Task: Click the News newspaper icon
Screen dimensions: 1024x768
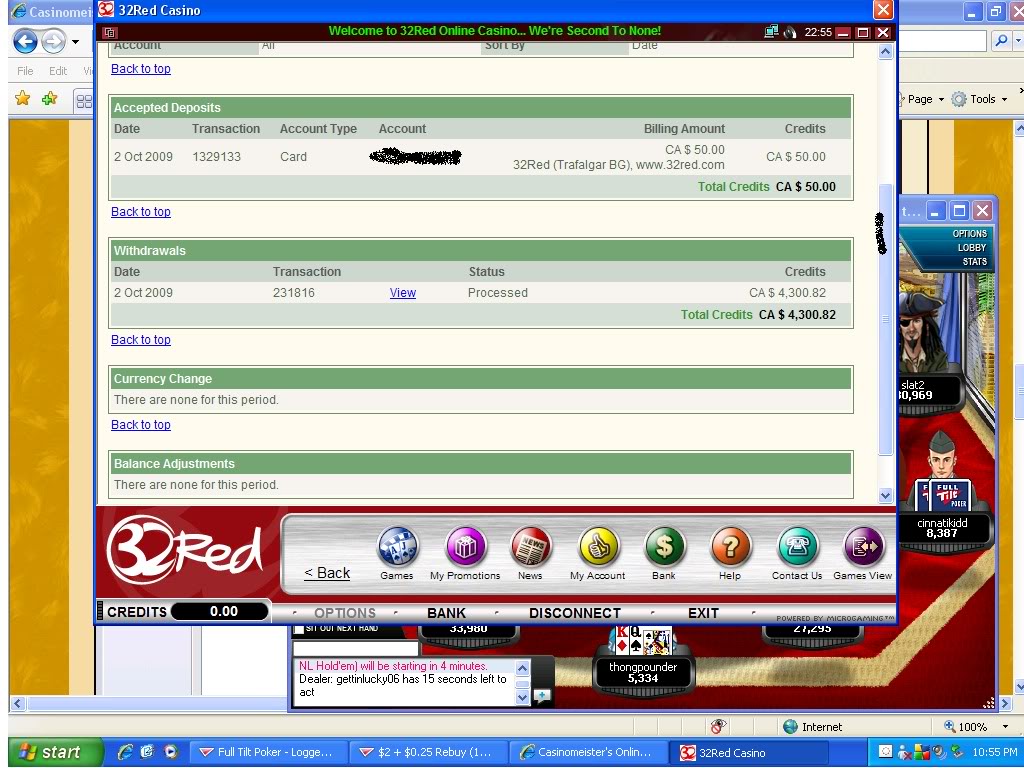Action: (530, 547)
